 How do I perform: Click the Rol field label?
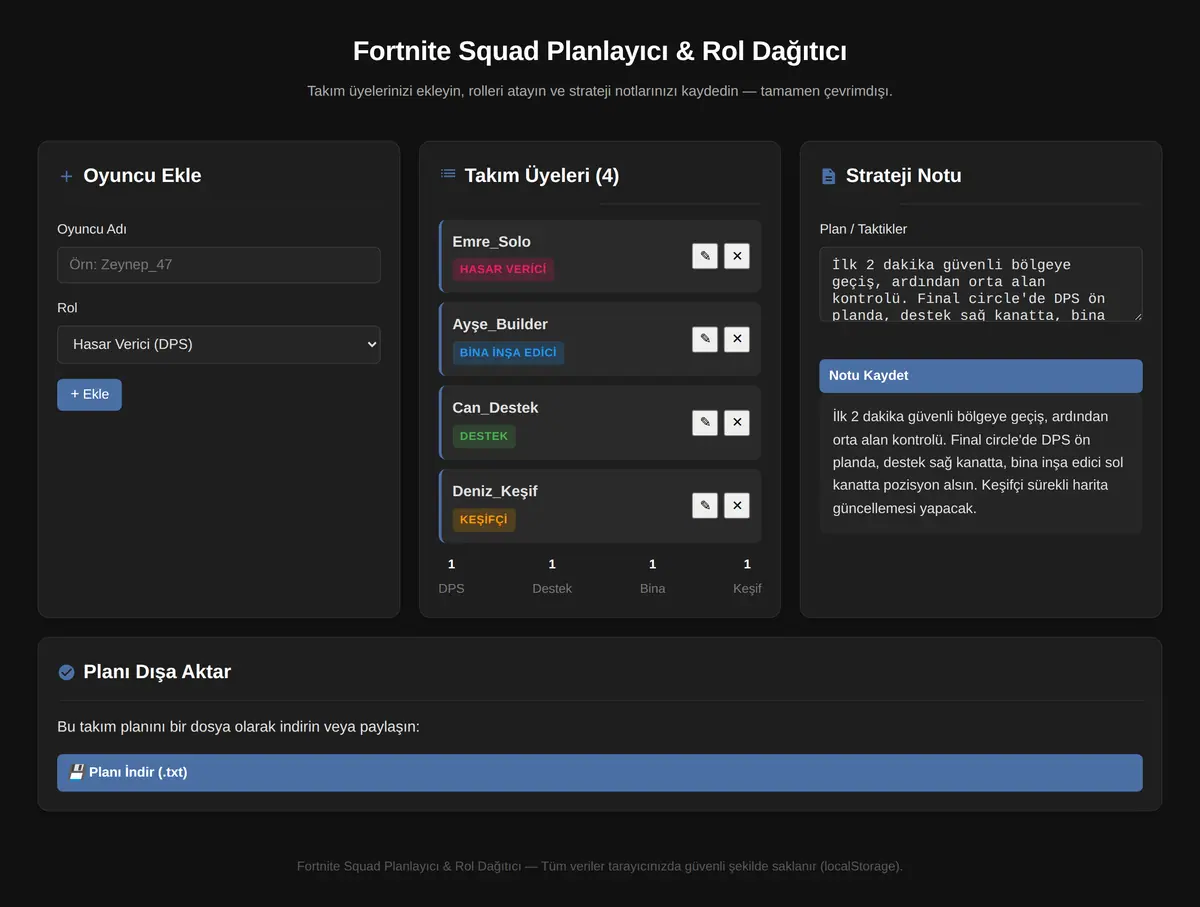67,307
